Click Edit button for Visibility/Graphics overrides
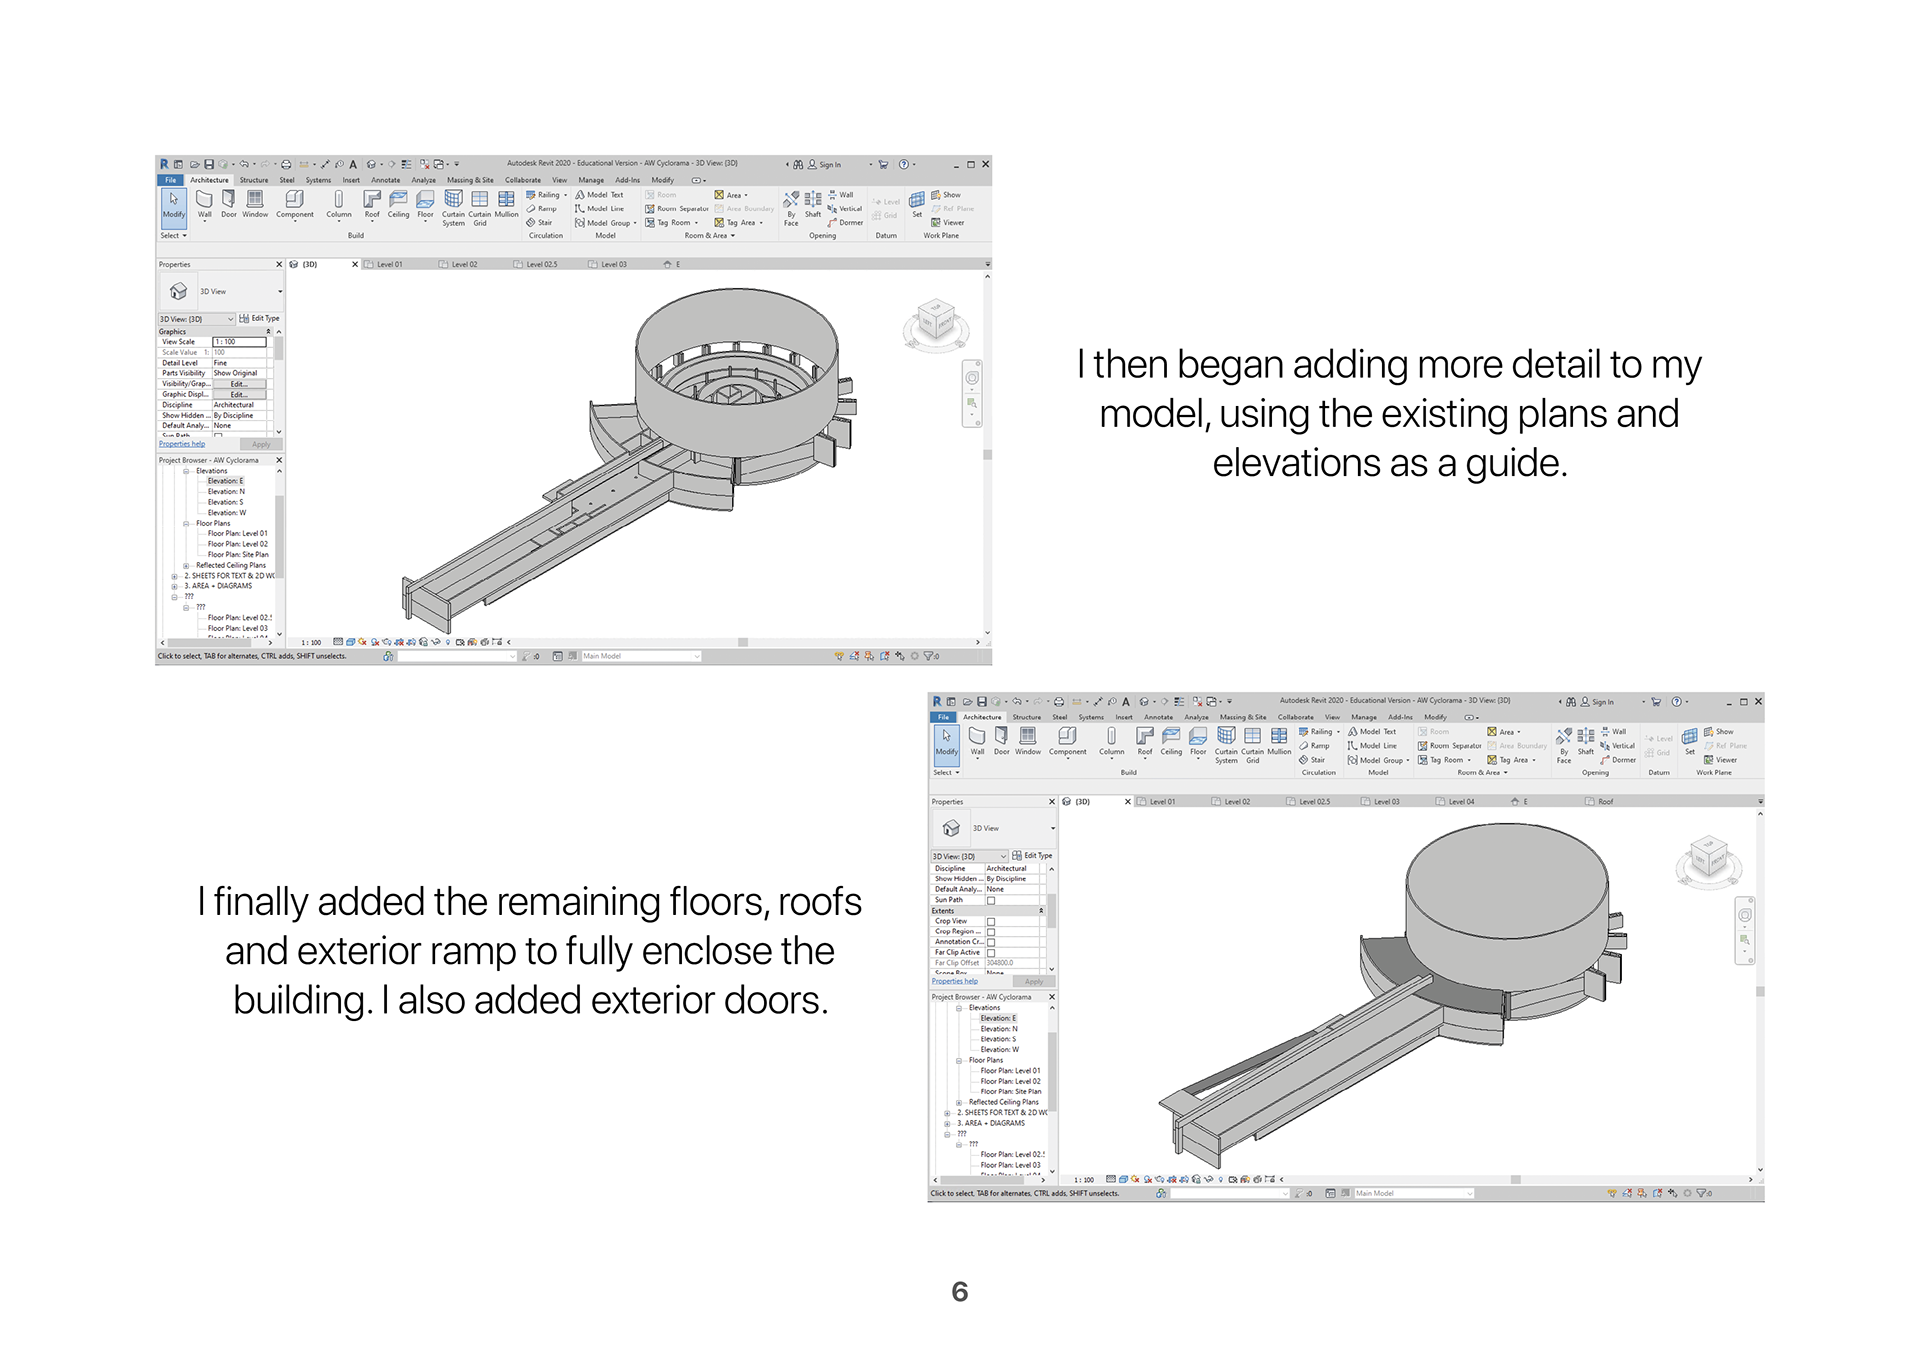Screen dimensions: 1920x1357 point(239,384)
